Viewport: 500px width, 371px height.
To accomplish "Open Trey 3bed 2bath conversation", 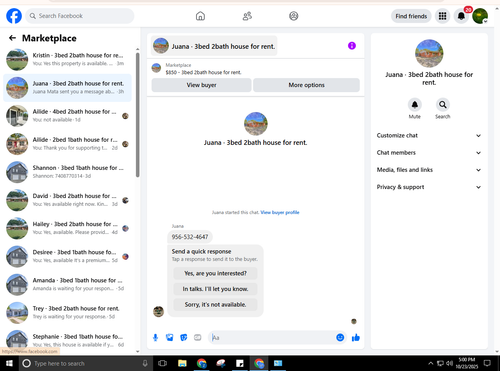I will [67, 313].
